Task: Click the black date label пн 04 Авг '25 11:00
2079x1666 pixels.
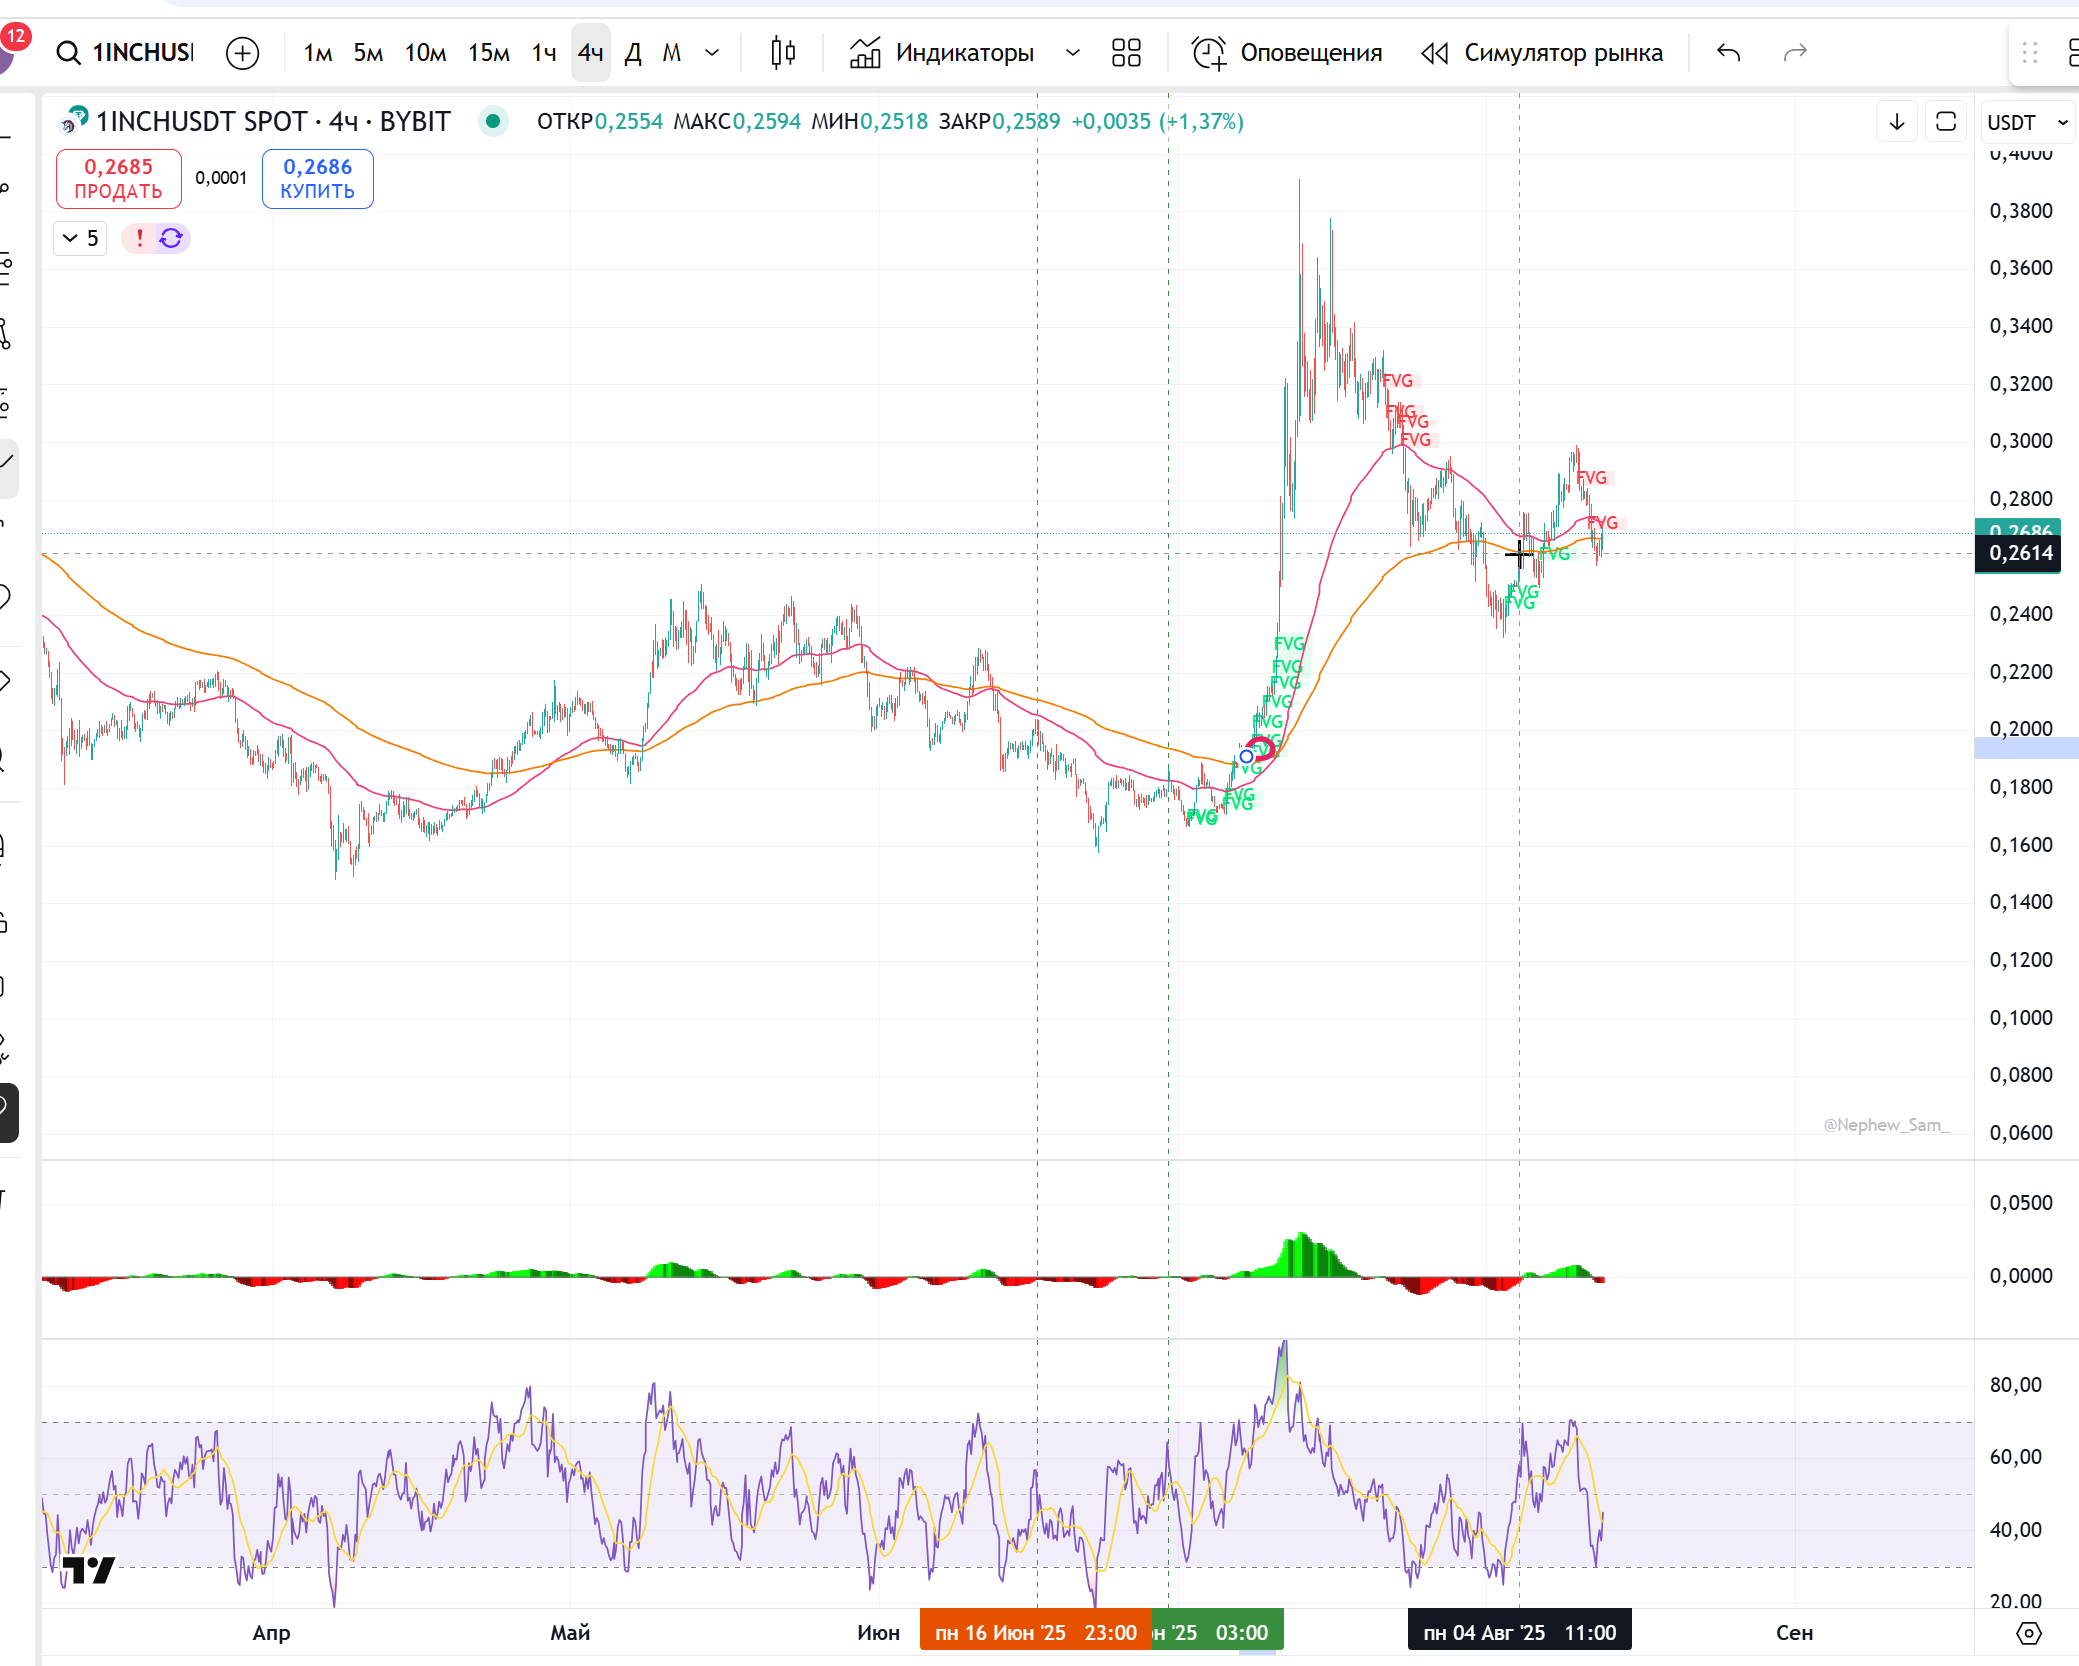Action: (x=1519, y=1632)
